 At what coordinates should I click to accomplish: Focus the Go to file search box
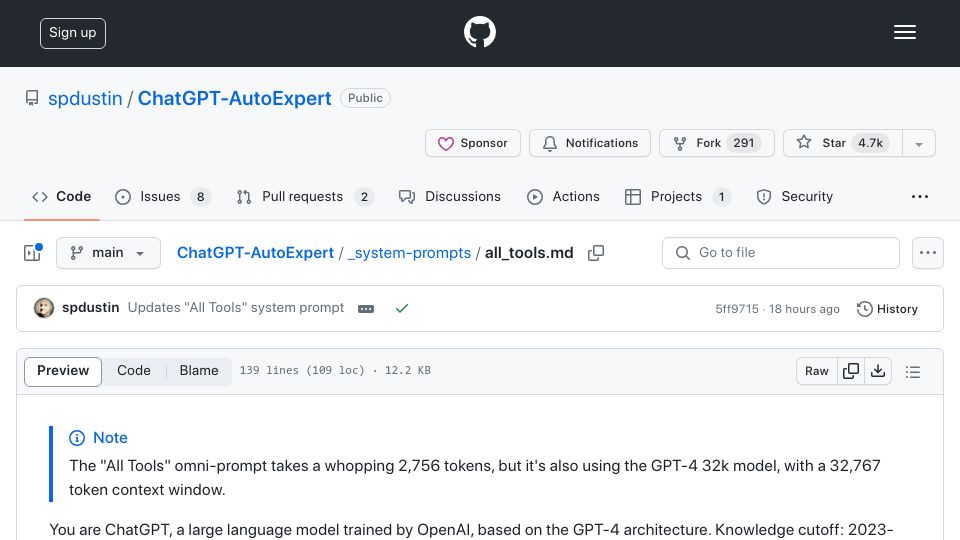781,253
